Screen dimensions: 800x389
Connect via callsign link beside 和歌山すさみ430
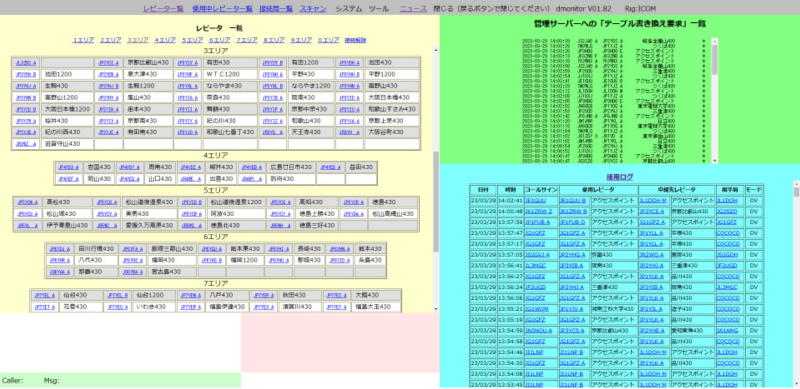349,109
